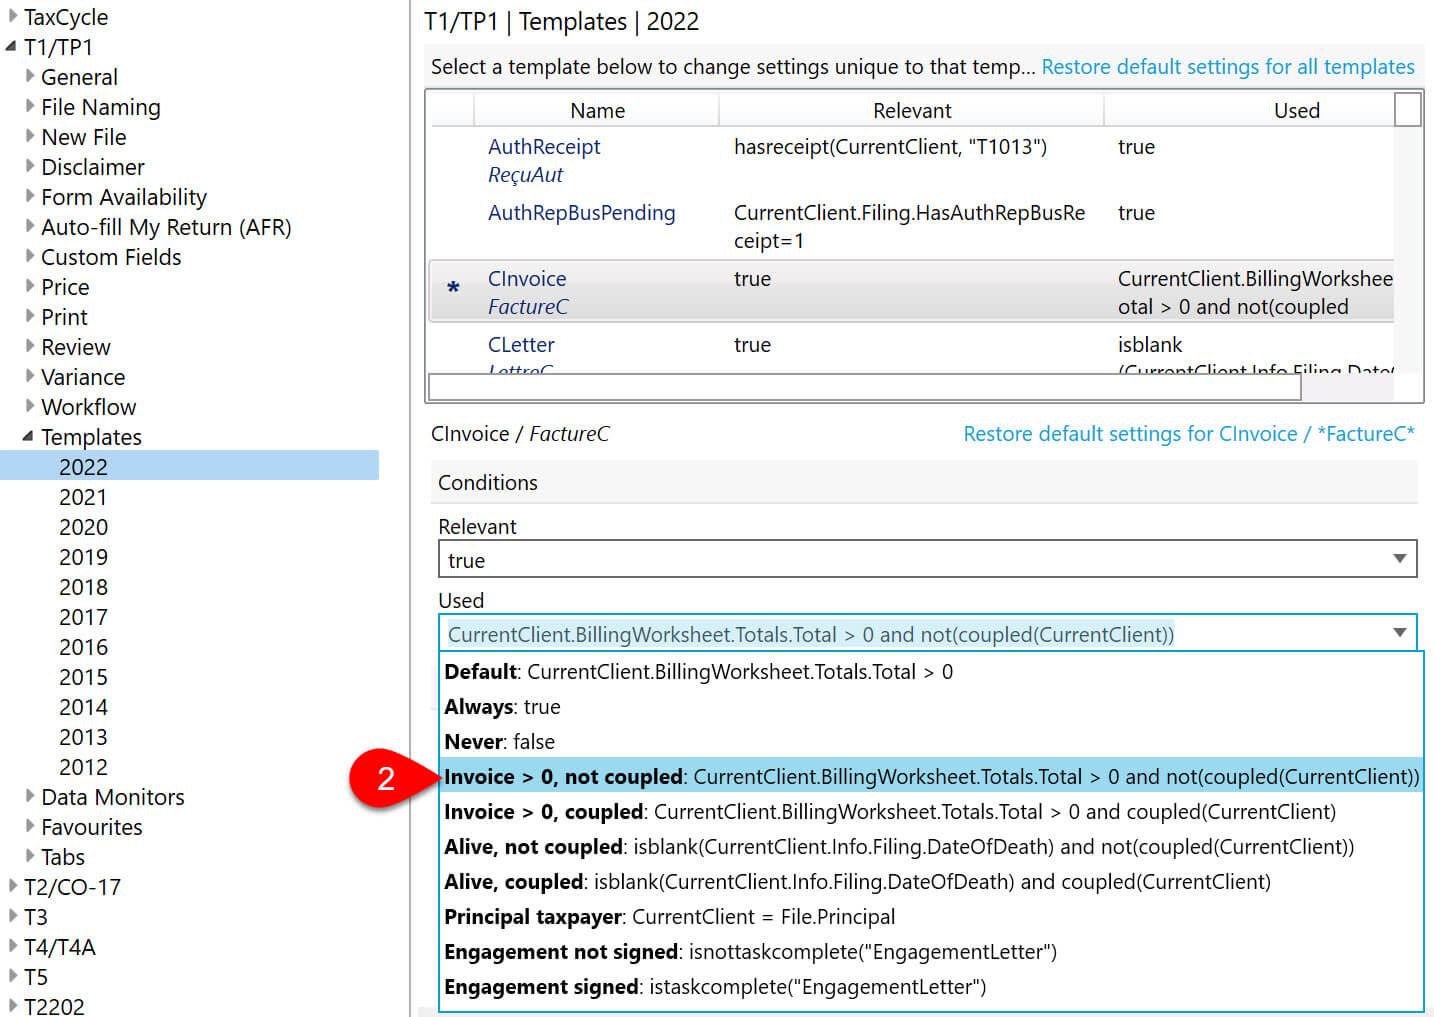Viewport: 1434px width, 1017px height.
Task: Select the Review settings item
Action: 76,347
